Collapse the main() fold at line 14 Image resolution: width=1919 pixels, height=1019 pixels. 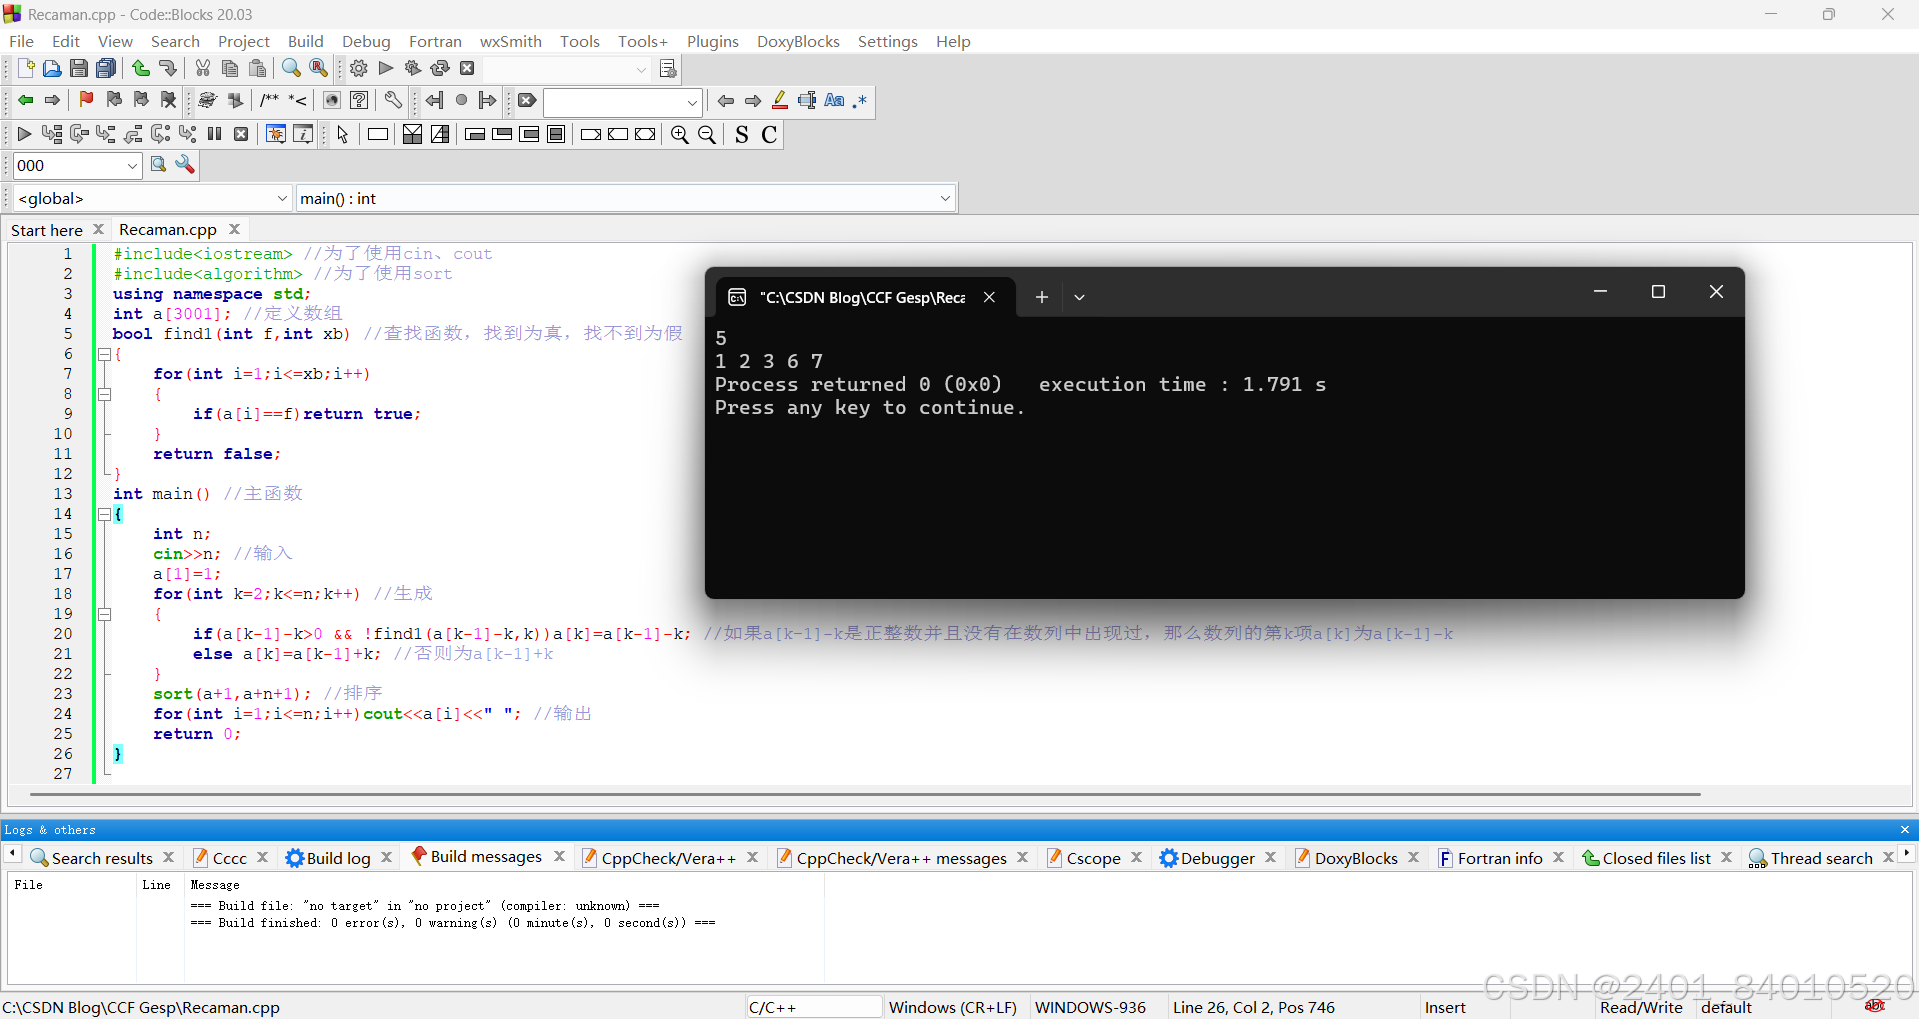[104, 514]
